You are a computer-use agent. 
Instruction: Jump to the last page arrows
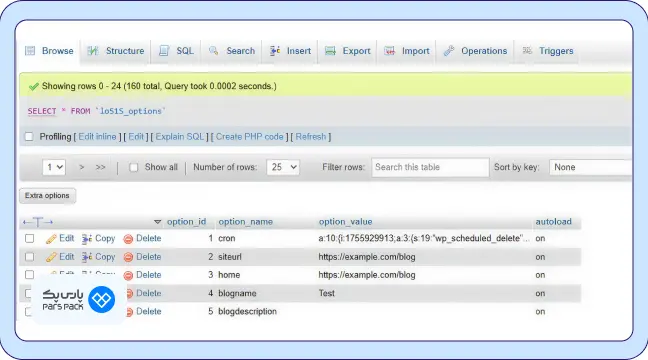pos(100,167)
